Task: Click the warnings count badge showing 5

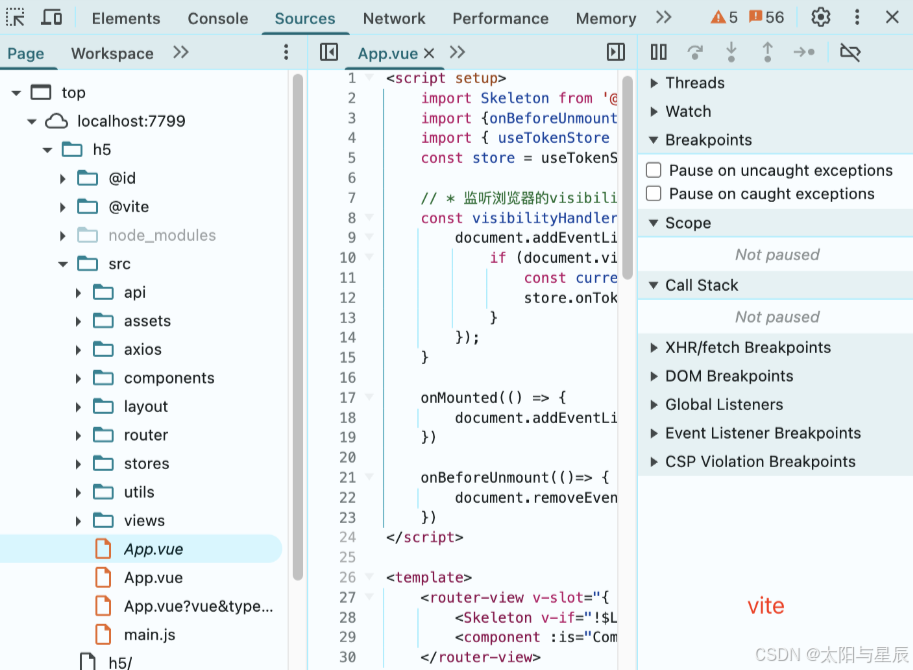Action: 724,17
